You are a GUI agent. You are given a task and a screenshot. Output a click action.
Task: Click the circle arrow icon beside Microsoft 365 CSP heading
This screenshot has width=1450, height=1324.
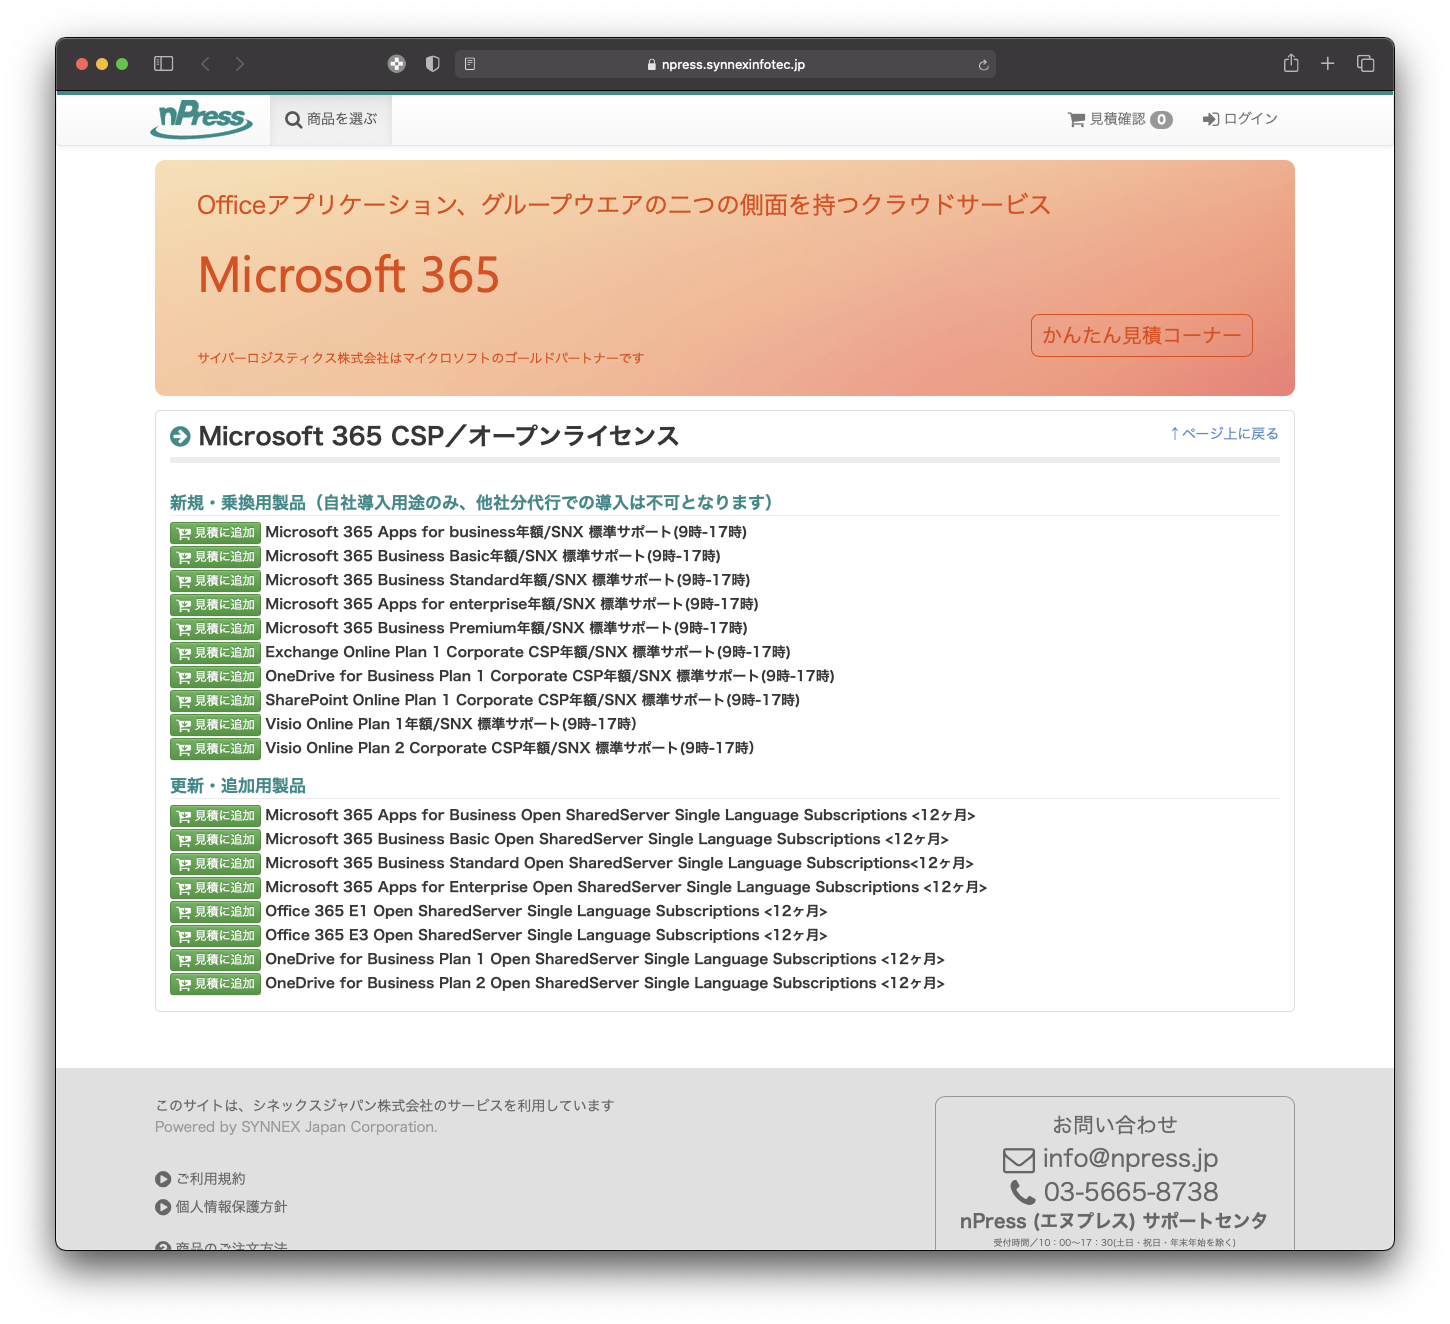pos(180,436)
